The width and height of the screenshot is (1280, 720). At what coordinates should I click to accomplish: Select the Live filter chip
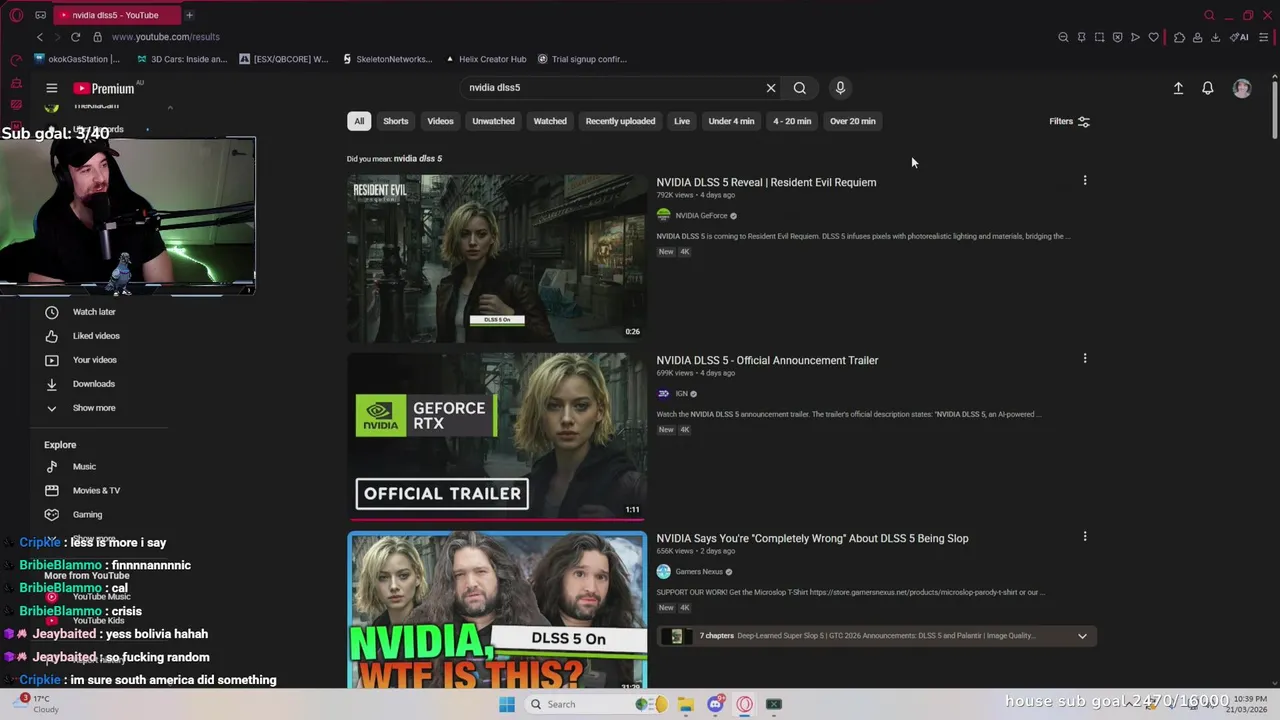[682, 121]
